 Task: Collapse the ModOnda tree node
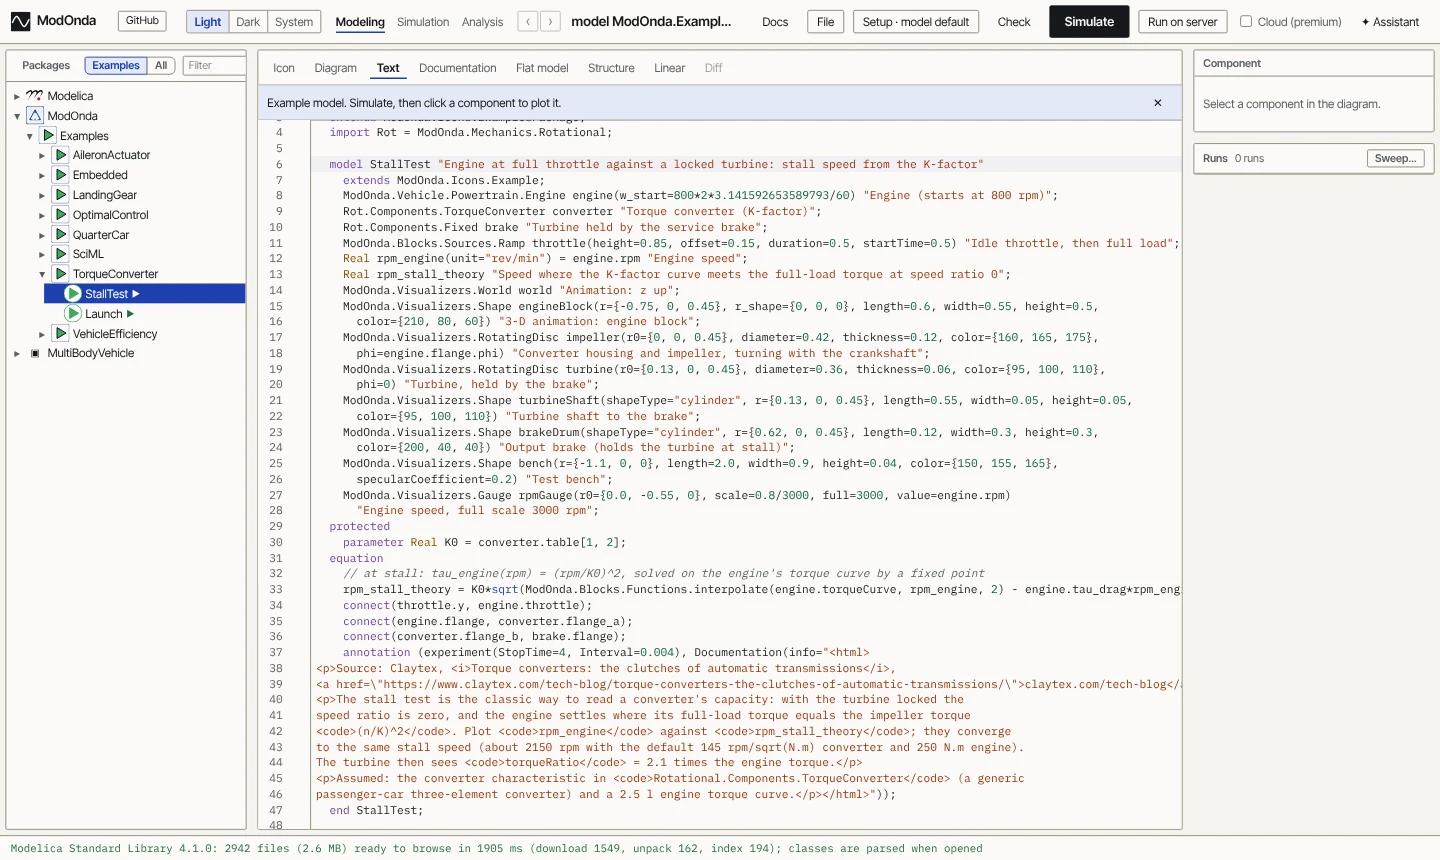pos(17,116)
